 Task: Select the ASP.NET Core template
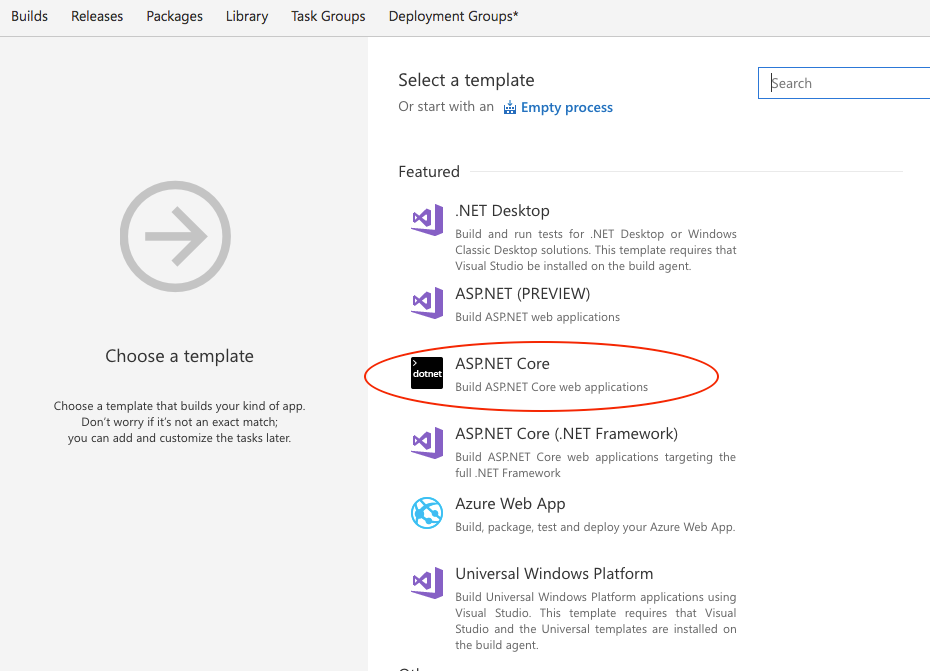coord(502,363)
